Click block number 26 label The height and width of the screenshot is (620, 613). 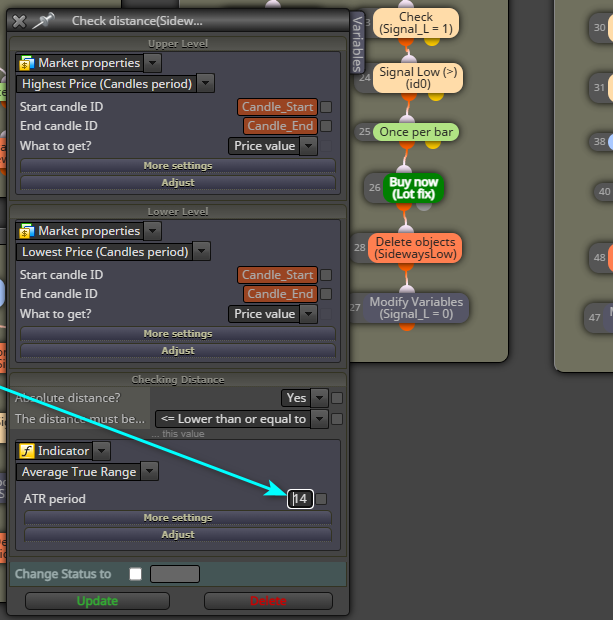click(375, 187)
